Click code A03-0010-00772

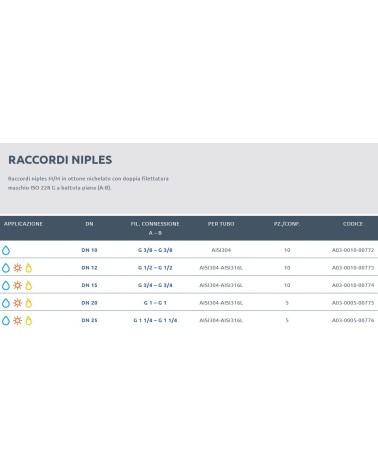click(x=353, y=250)
